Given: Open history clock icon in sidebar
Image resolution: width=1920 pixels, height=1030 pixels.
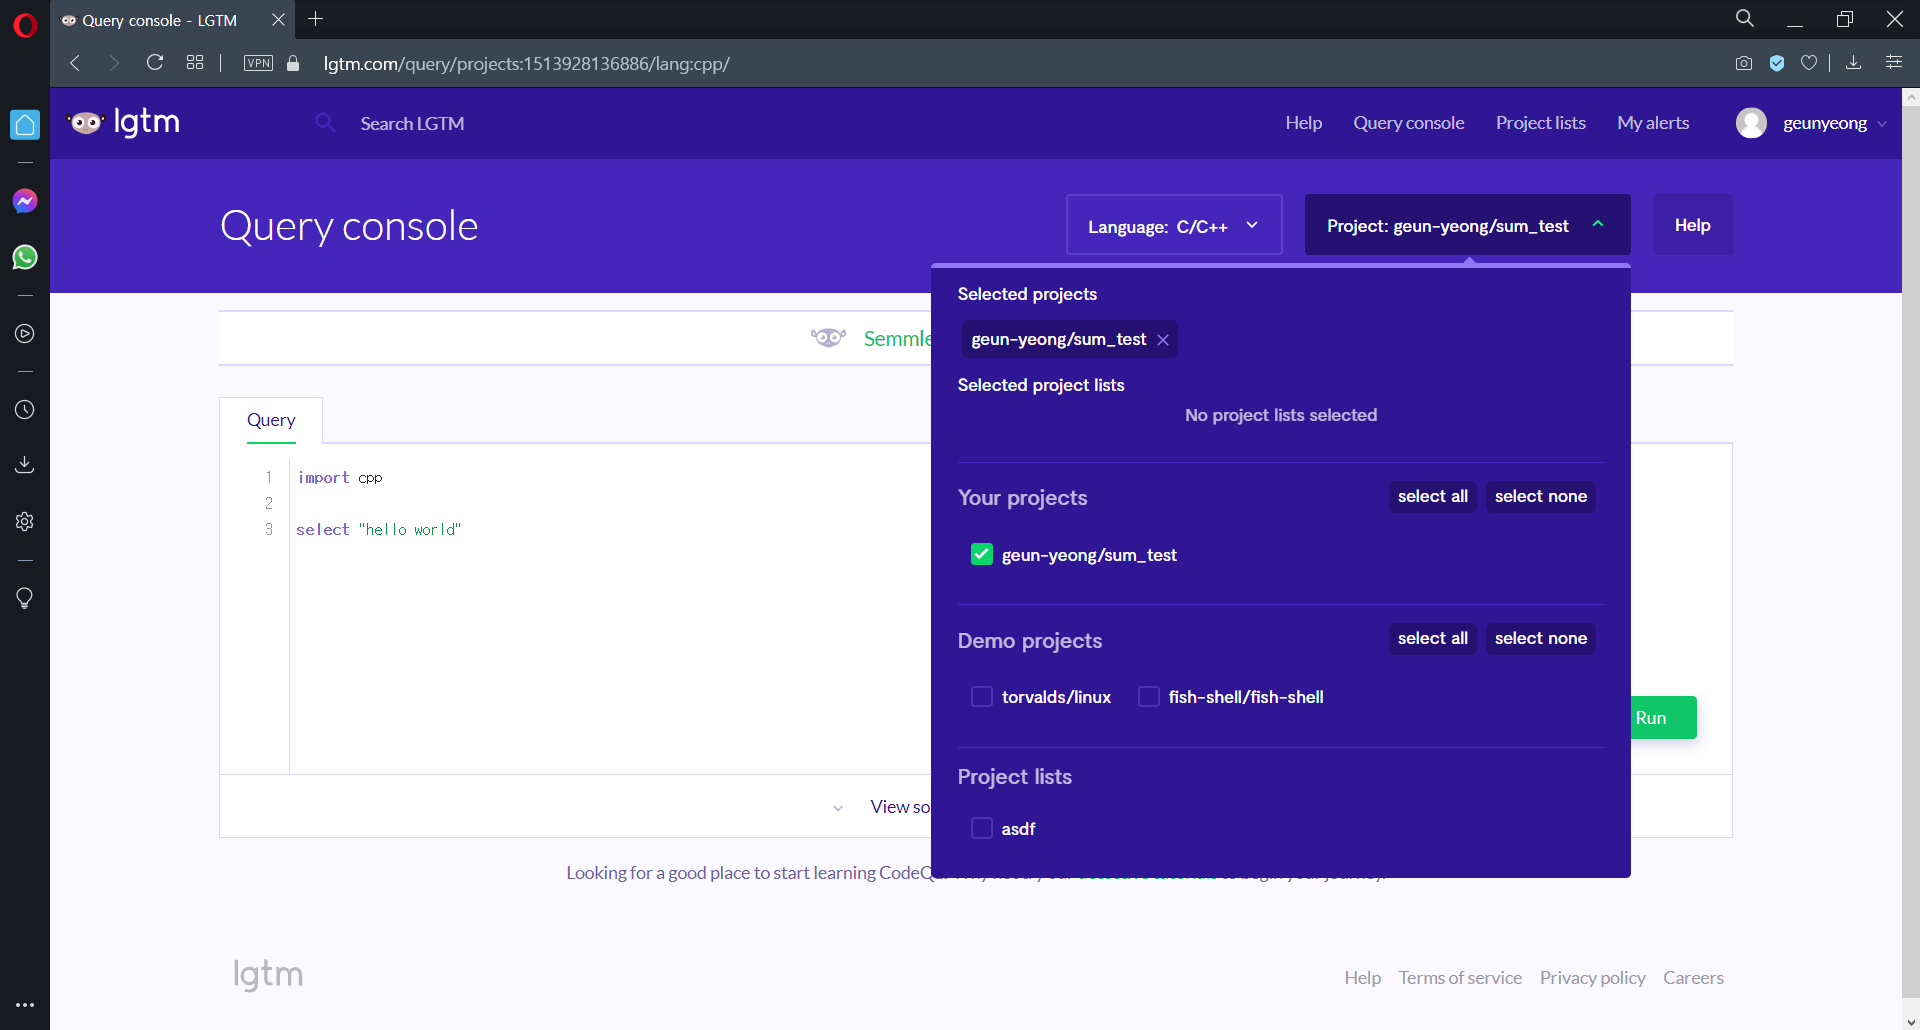Looking at the screenshot, I should [x=25, y=410].
